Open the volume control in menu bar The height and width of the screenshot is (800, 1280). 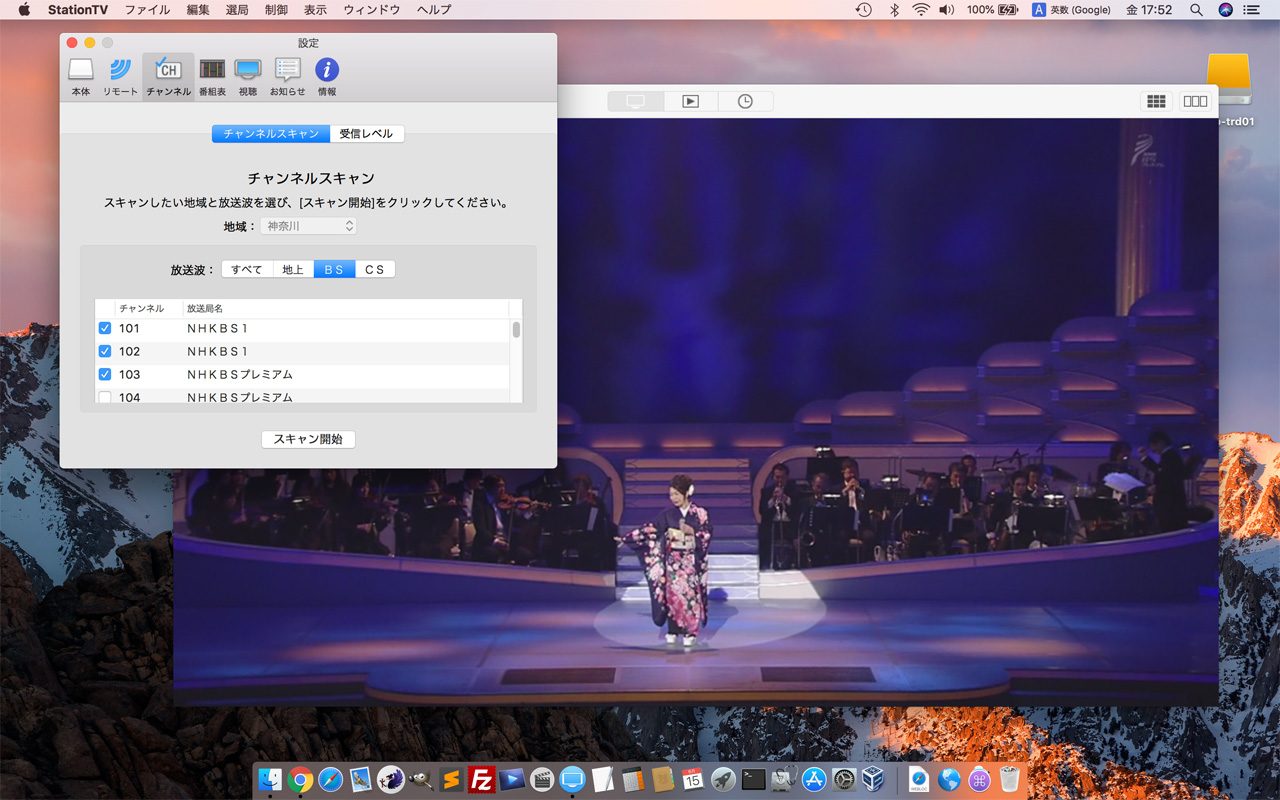(946, 10)
